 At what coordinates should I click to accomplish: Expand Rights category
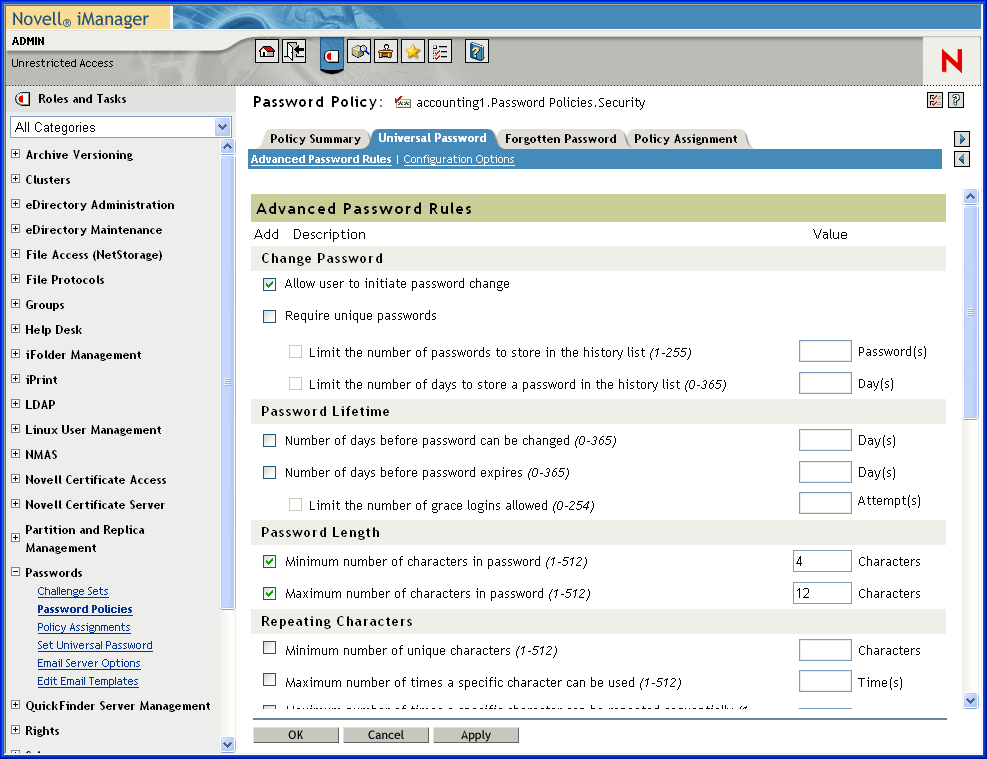[16, 730]
